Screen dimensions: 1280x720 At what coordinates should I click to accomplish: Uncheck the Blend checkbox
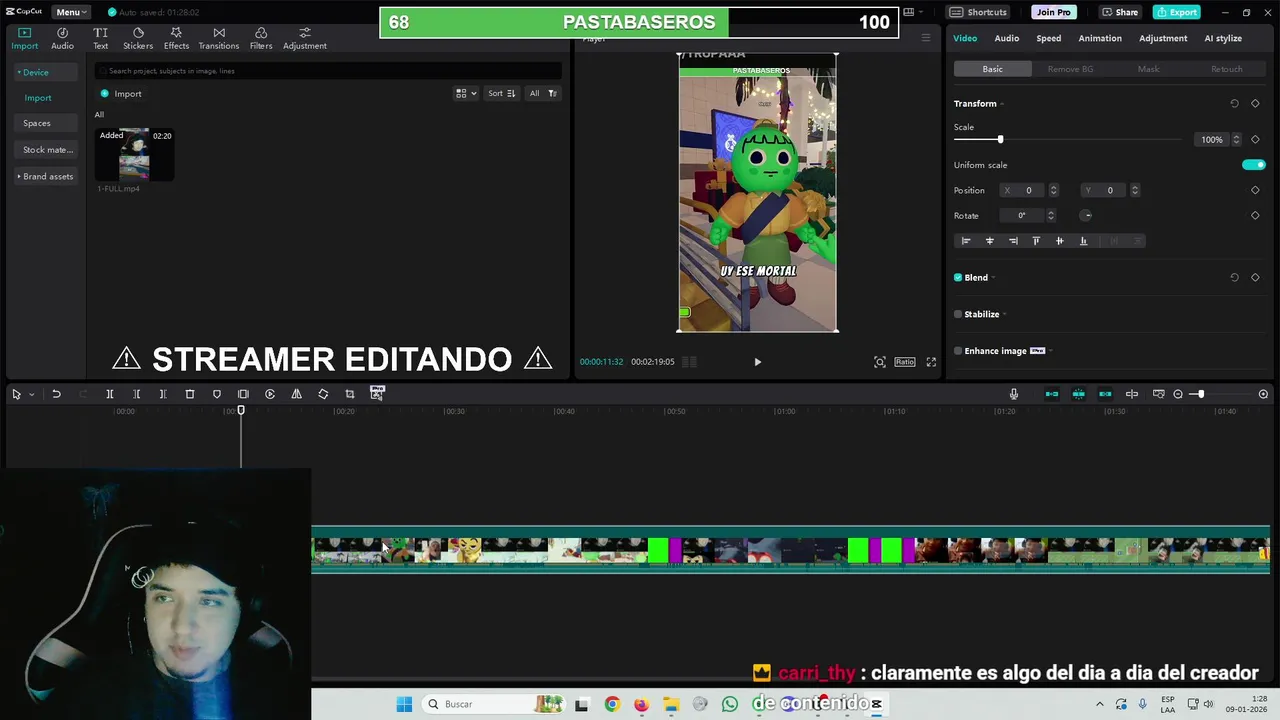point(958,278)
